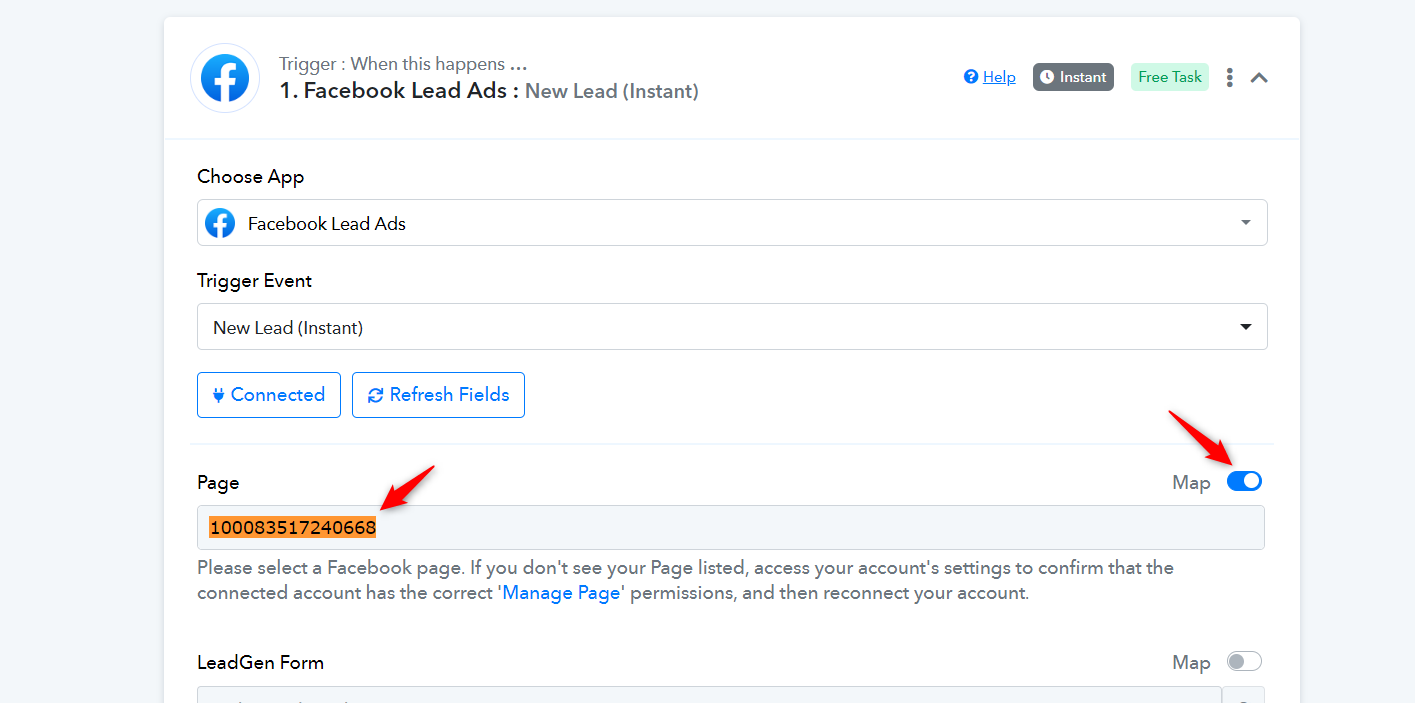Collapse the trigger step with chevron
Viewport: 1415px width, 703px height.
(x=1259, y=77)
